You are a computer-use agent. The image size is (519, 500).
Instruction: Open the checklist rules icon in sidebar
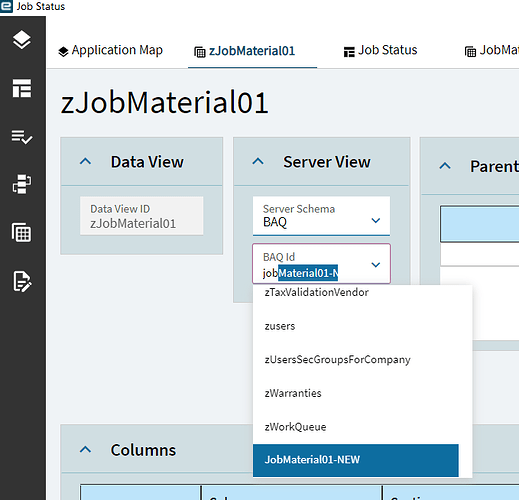point(22,137)
